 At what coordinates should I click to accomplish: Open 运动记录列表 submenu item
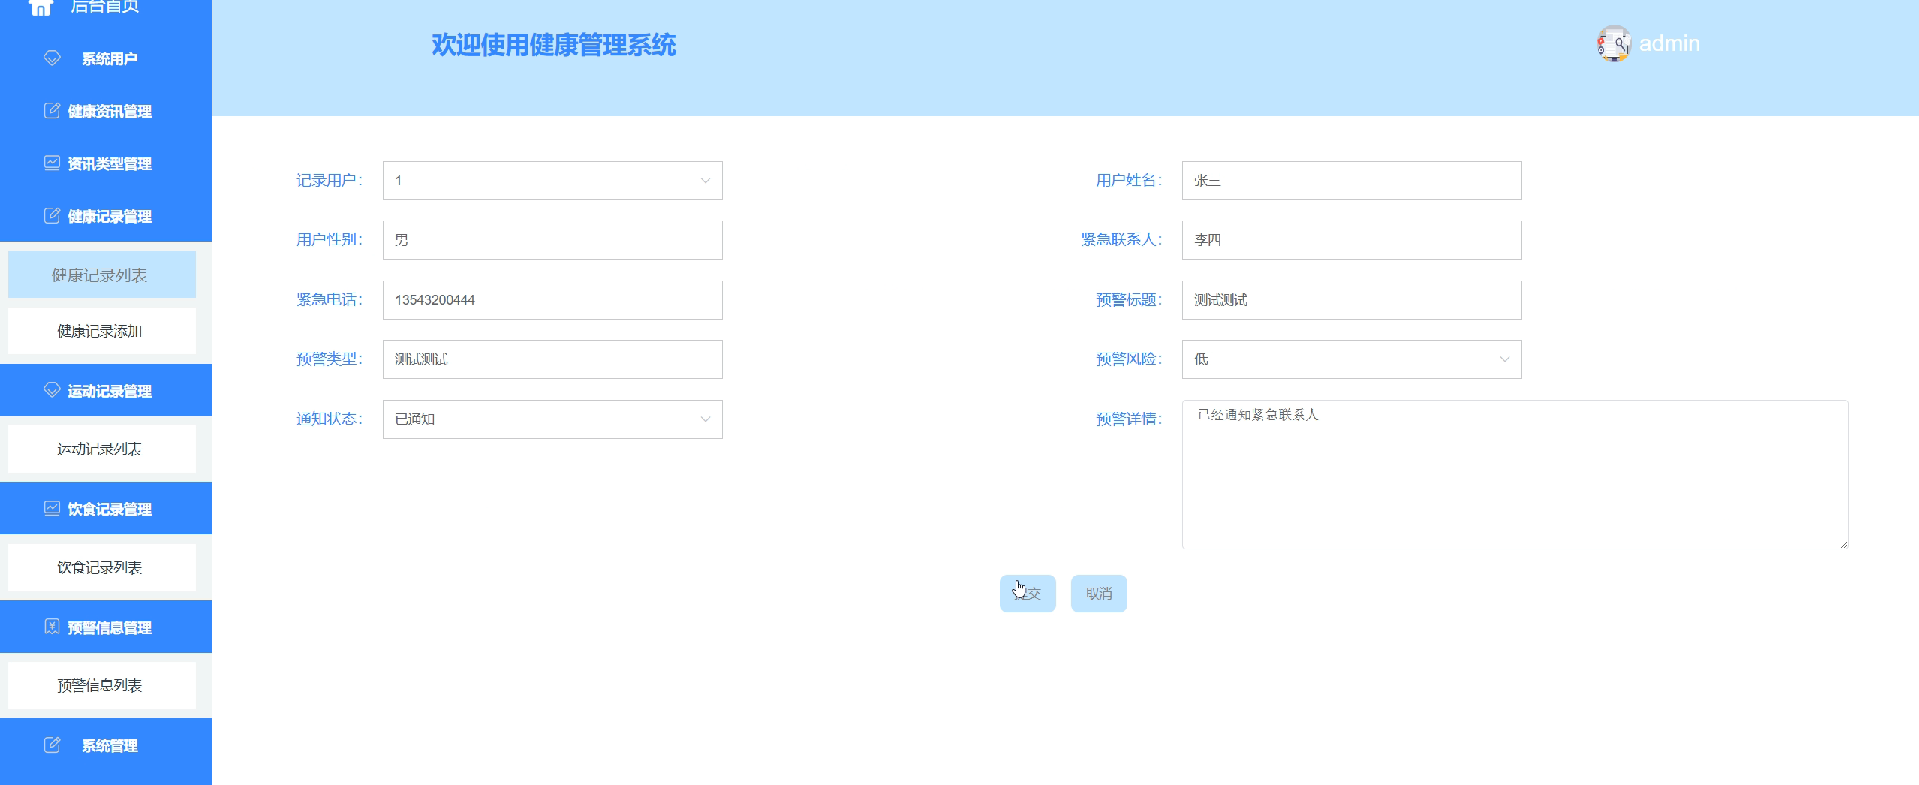point(102,449)
